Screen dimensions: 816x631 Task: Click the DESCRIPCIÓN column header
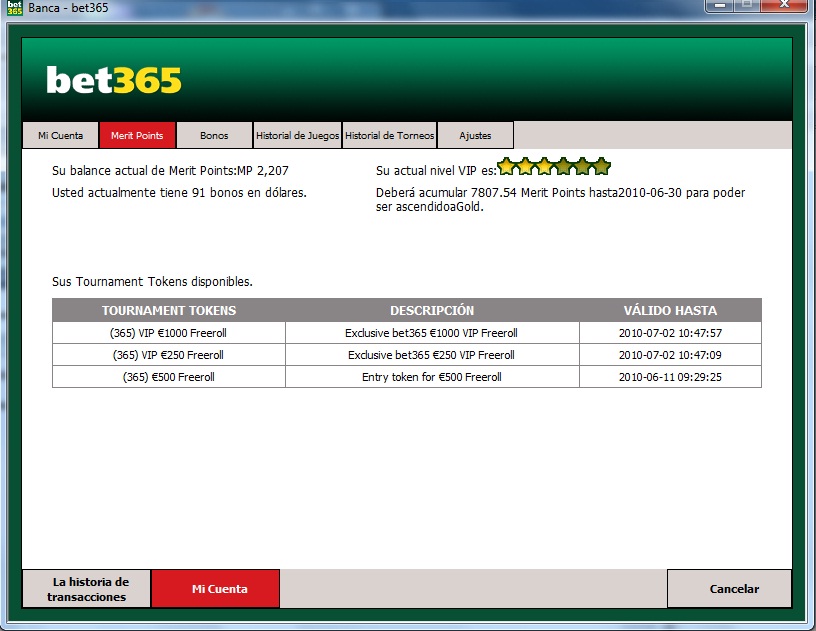point(432,311)
